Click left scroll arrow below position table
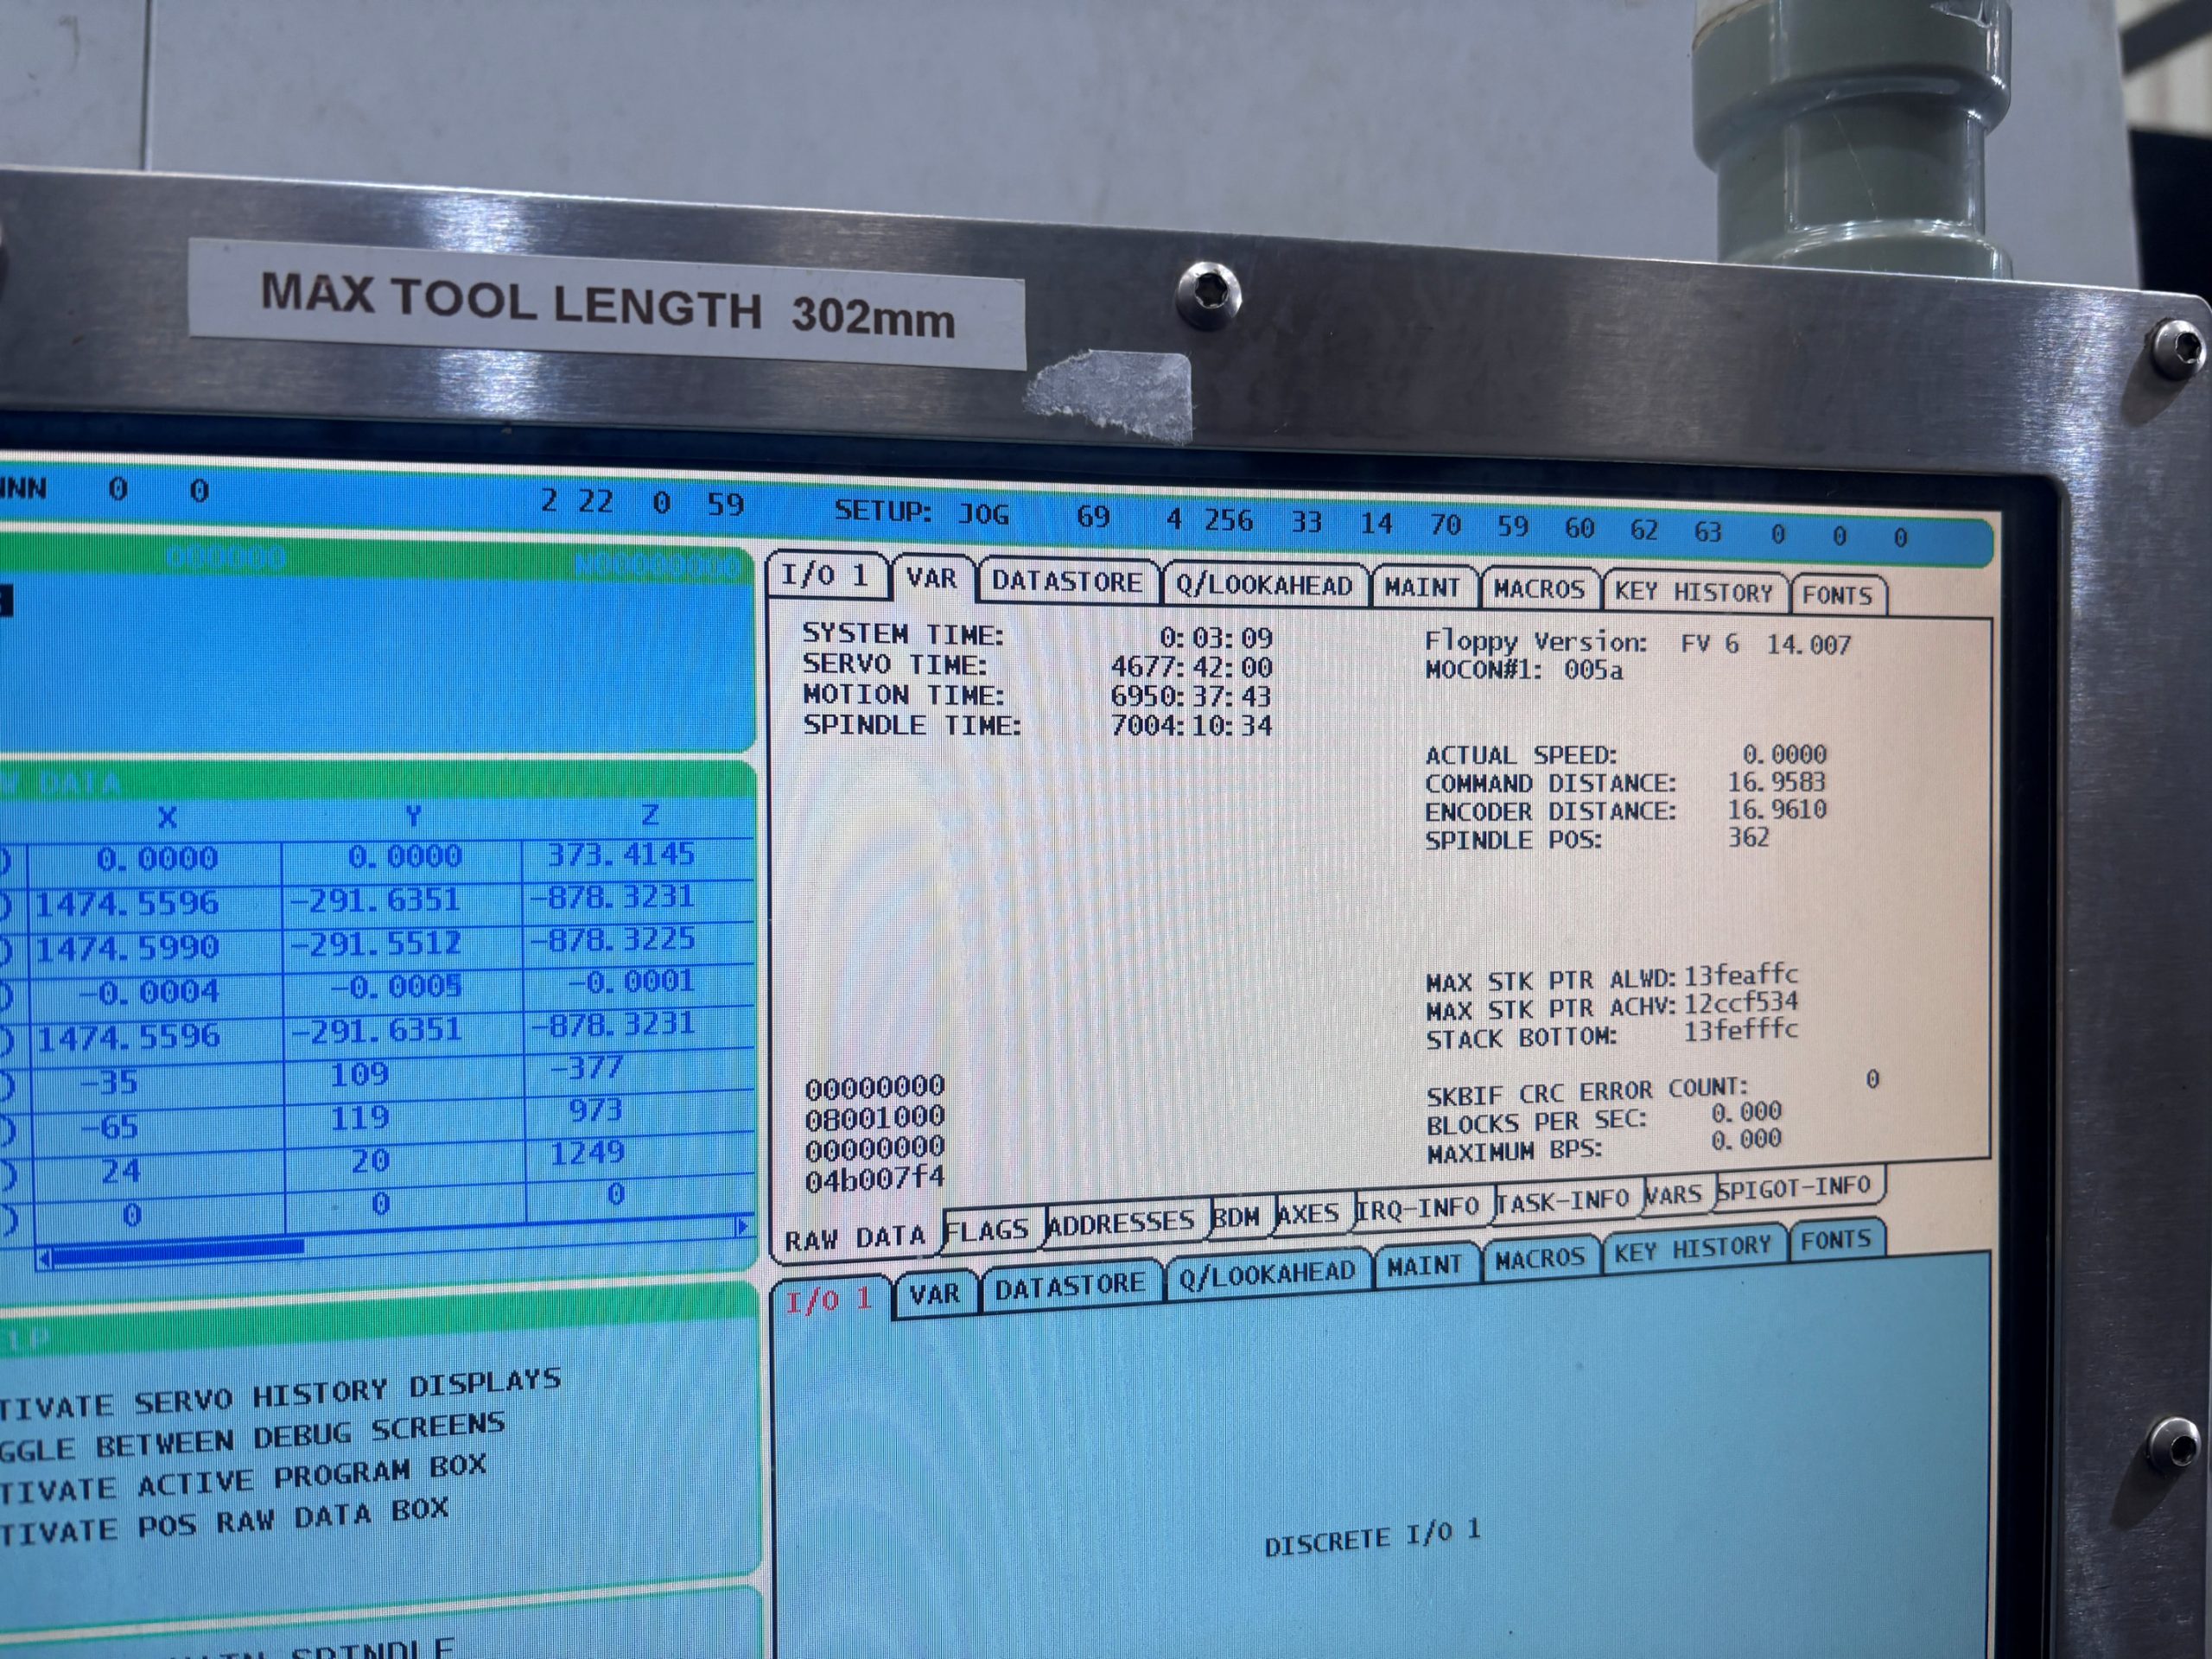 coord(44,1259)
